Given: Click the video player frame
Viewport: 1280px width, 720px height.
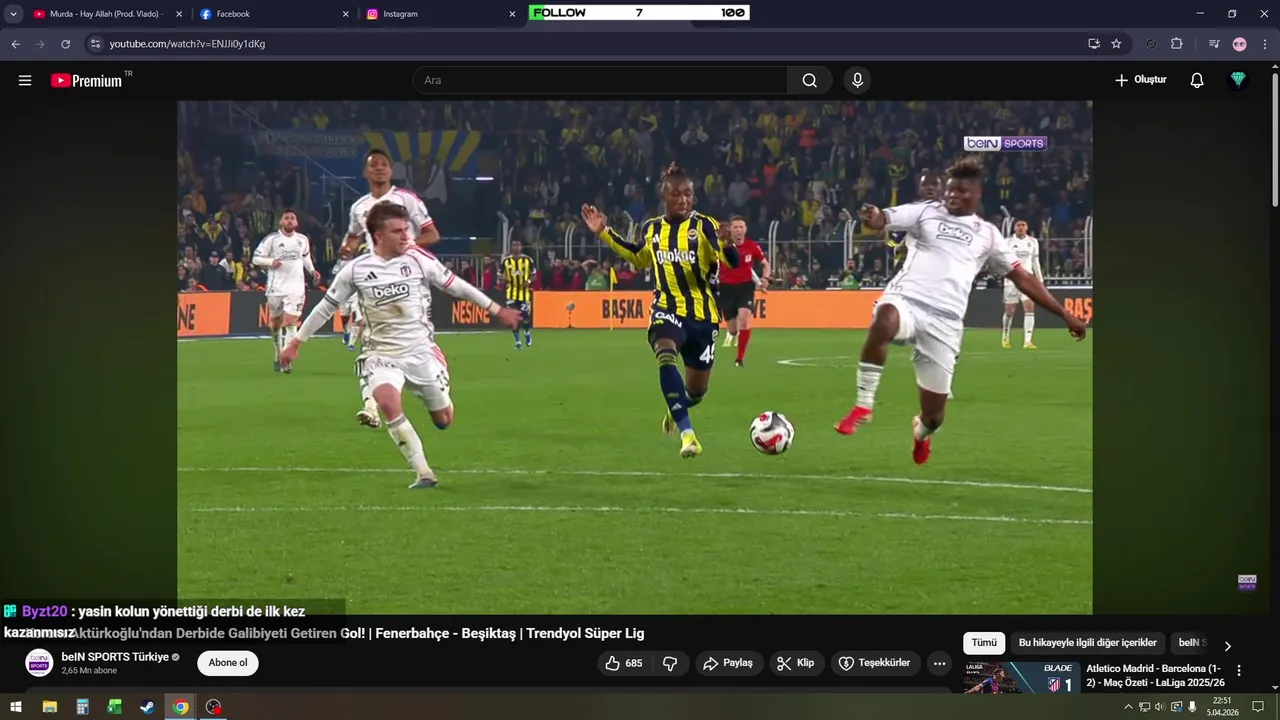Looking at the screenshot, I should click(x=635, y=357).
